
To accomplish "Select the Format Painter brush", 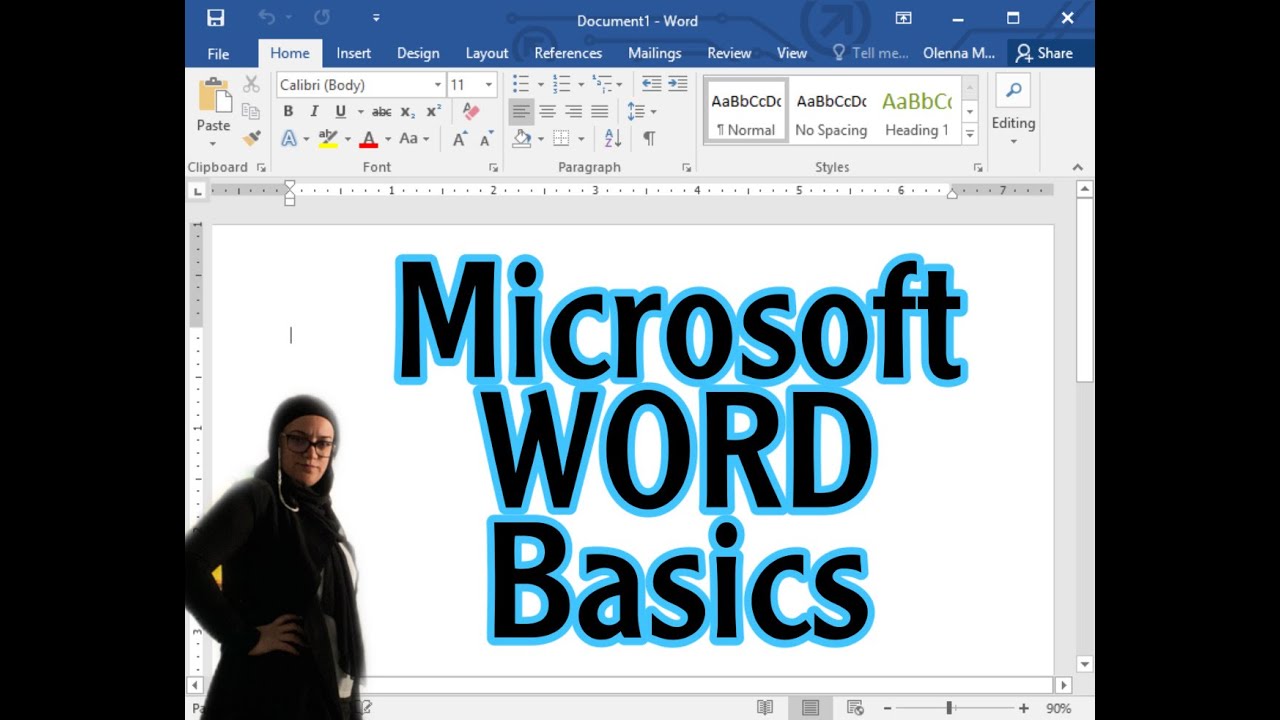I will tap(251, 138).
